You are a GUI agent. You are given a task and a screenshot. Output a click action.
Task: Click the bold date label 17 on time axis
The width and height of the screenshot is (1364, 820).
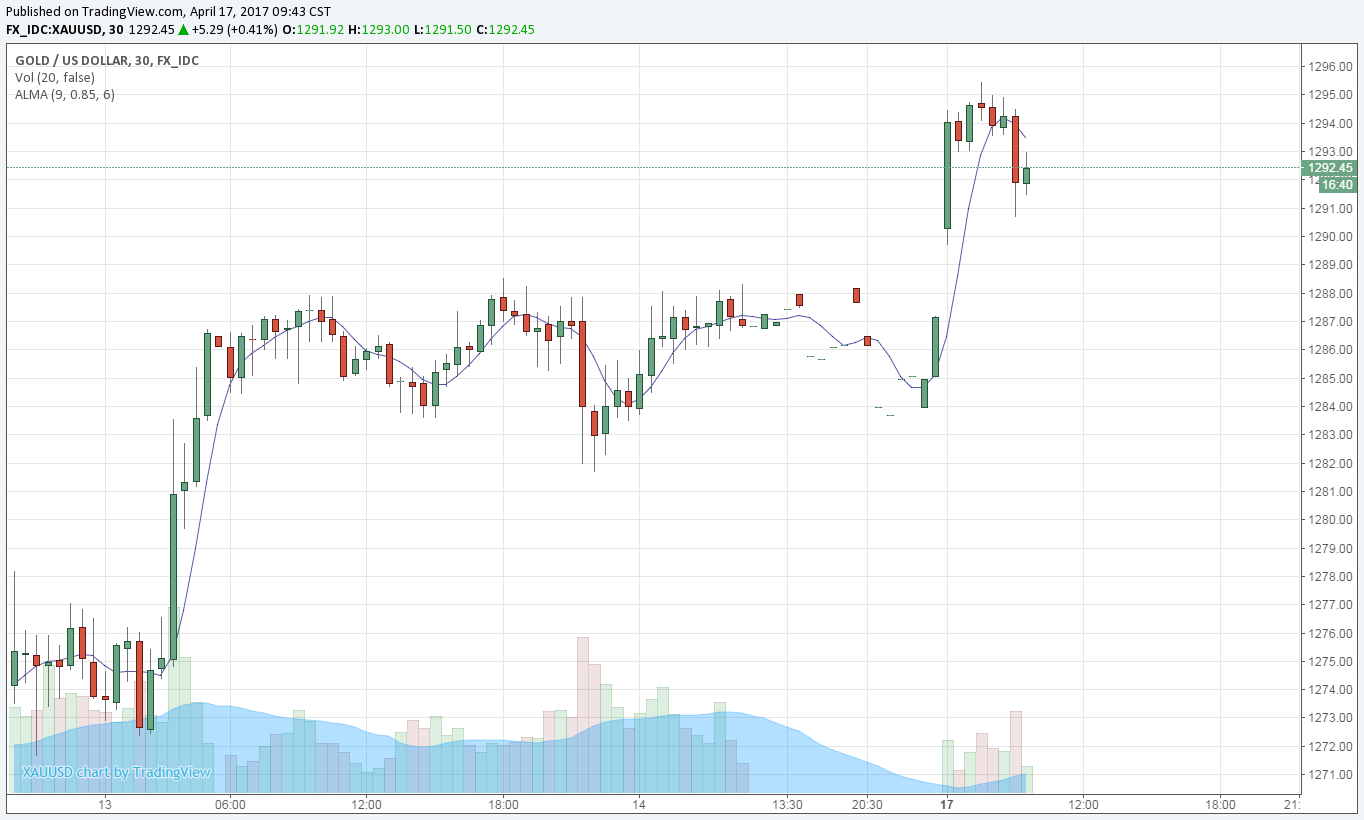tap(946, 805)
